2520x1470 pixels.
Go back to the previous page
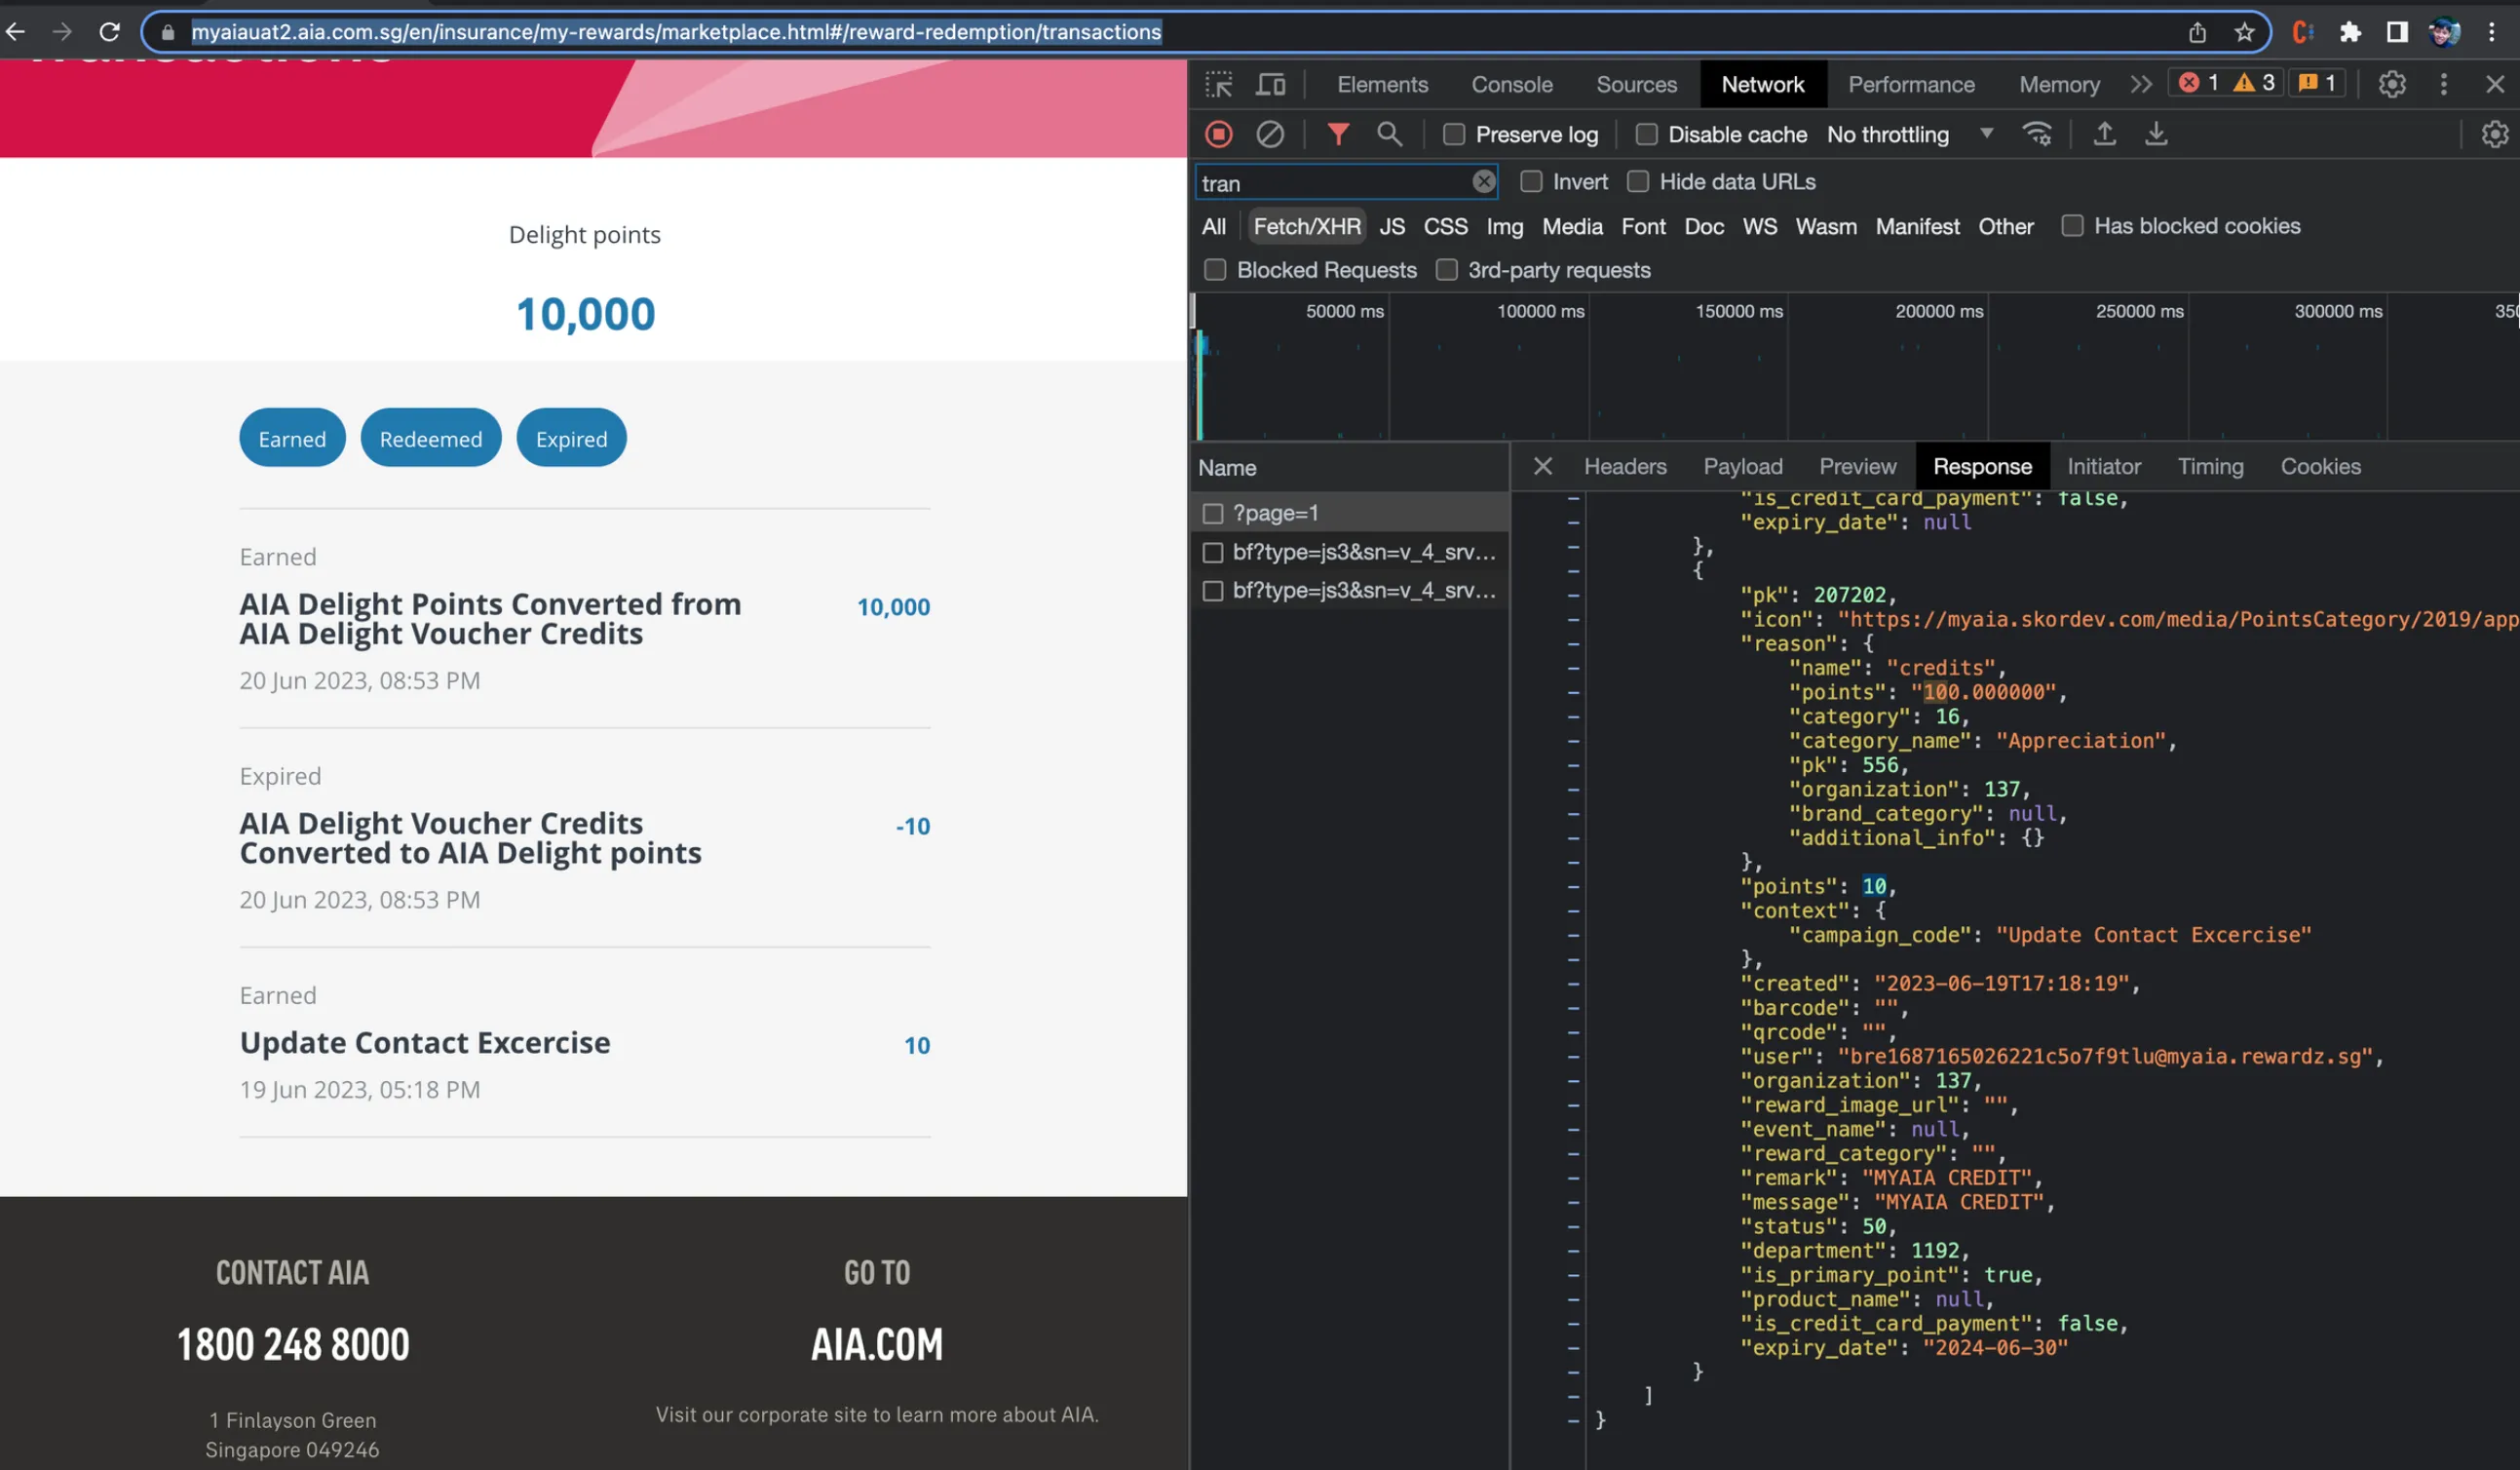[x=15, y=32]
